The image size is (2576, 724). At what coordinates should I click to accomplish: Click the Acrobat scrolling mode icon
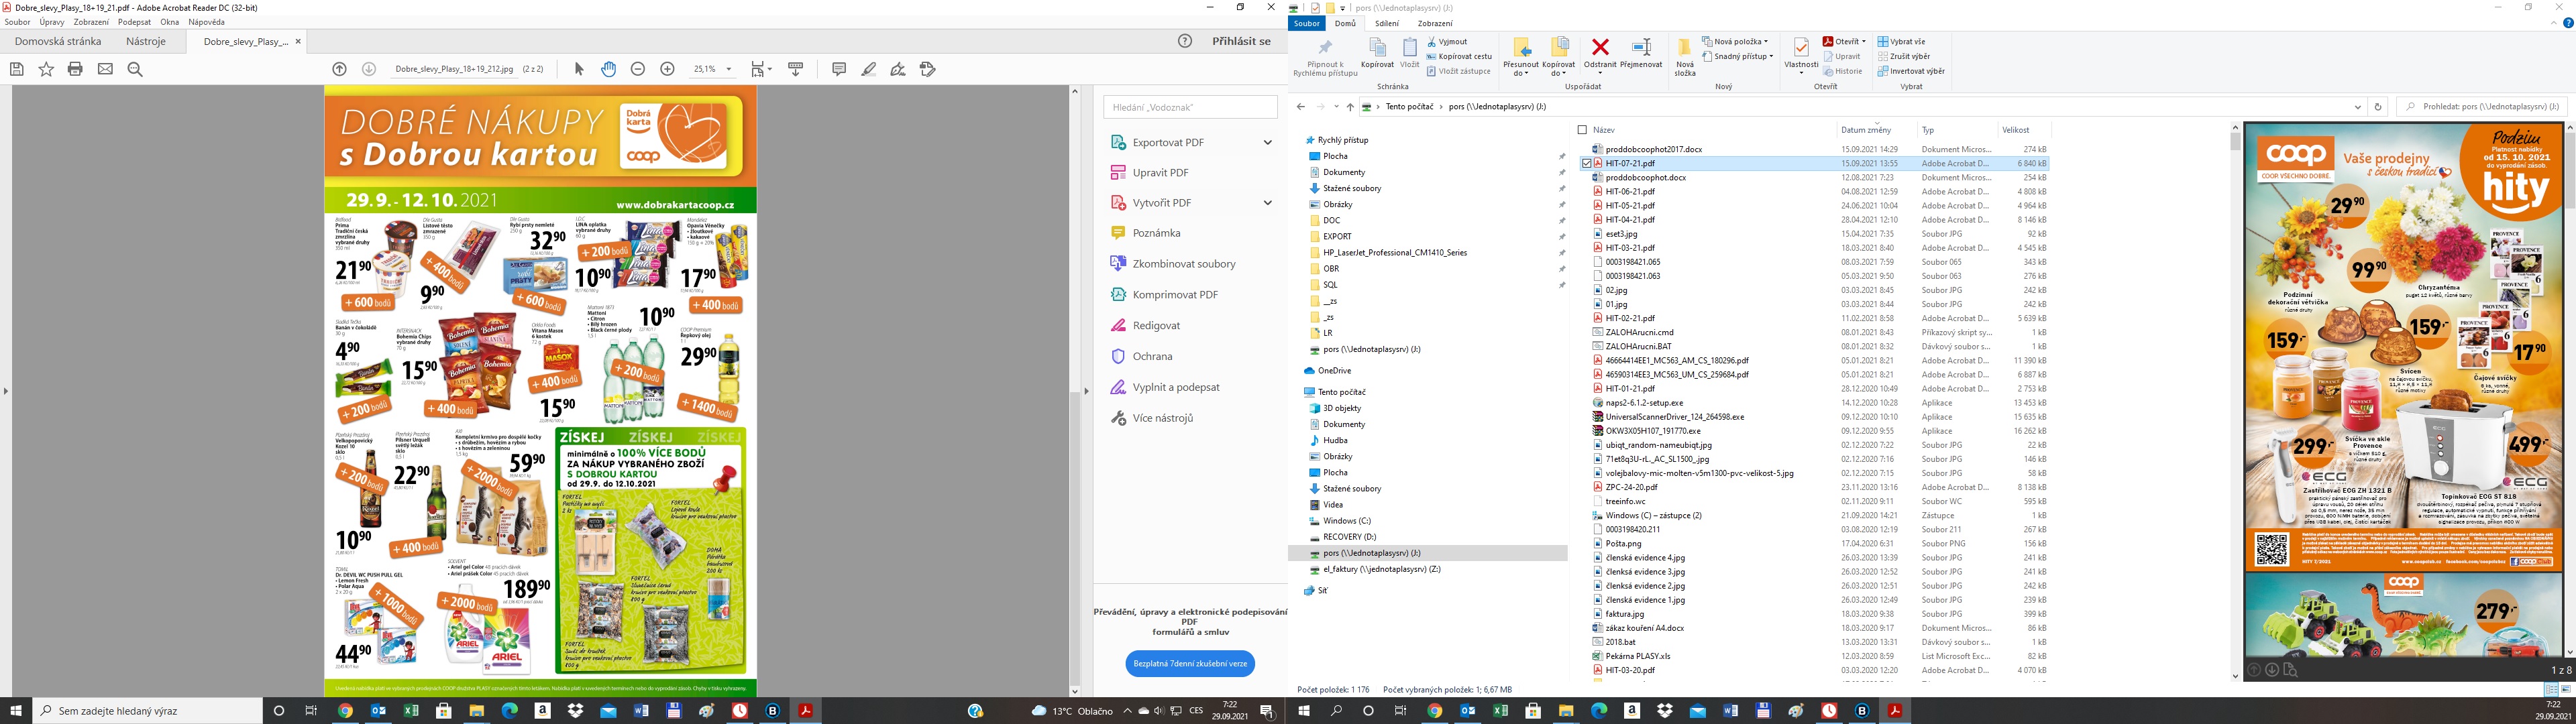click(x=796, y=69)
